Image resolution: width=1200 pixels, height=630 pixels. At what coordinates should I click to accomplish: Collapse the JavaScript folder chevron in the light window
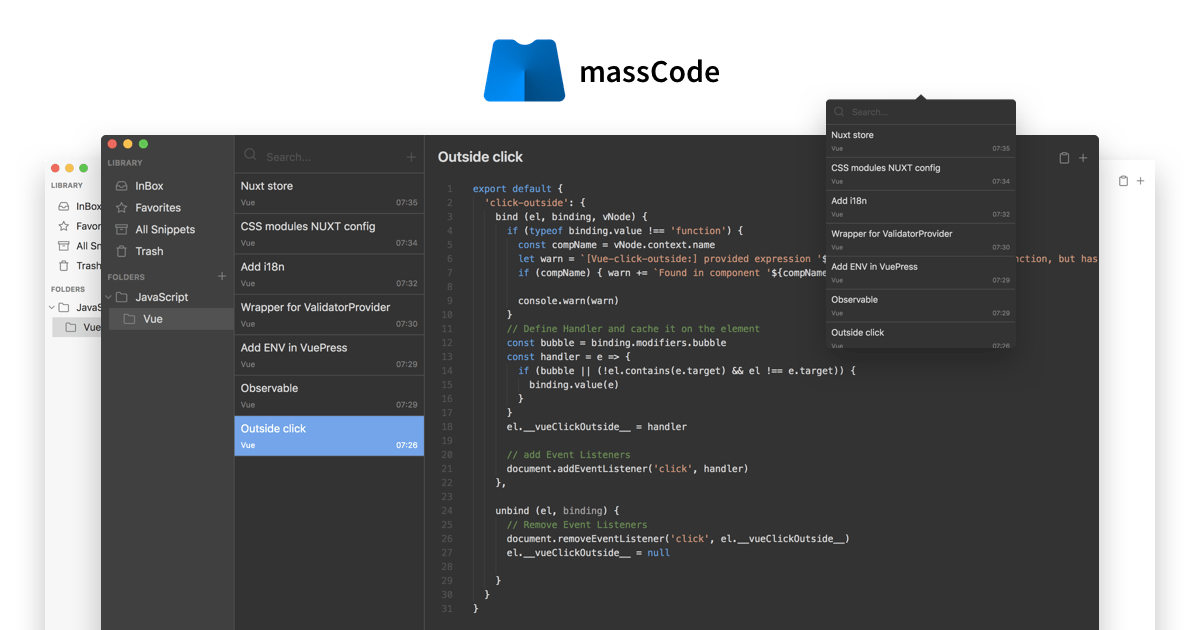pos(51,307)
